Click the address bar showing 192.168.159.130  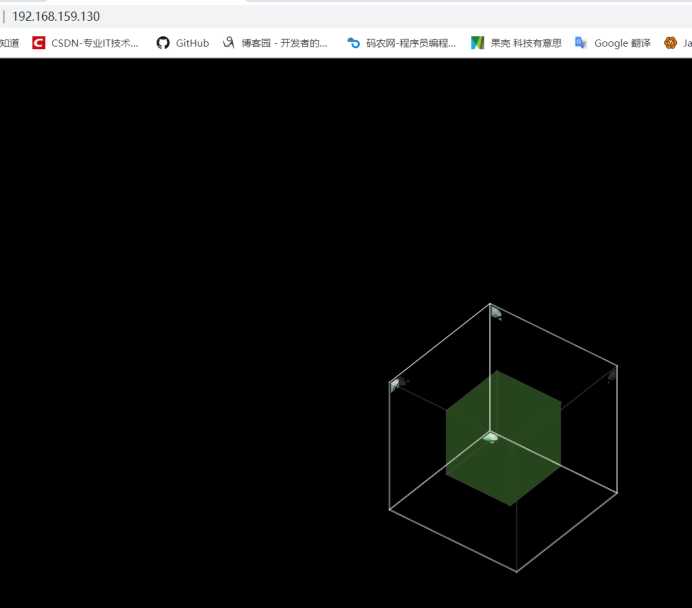(56, 16)
